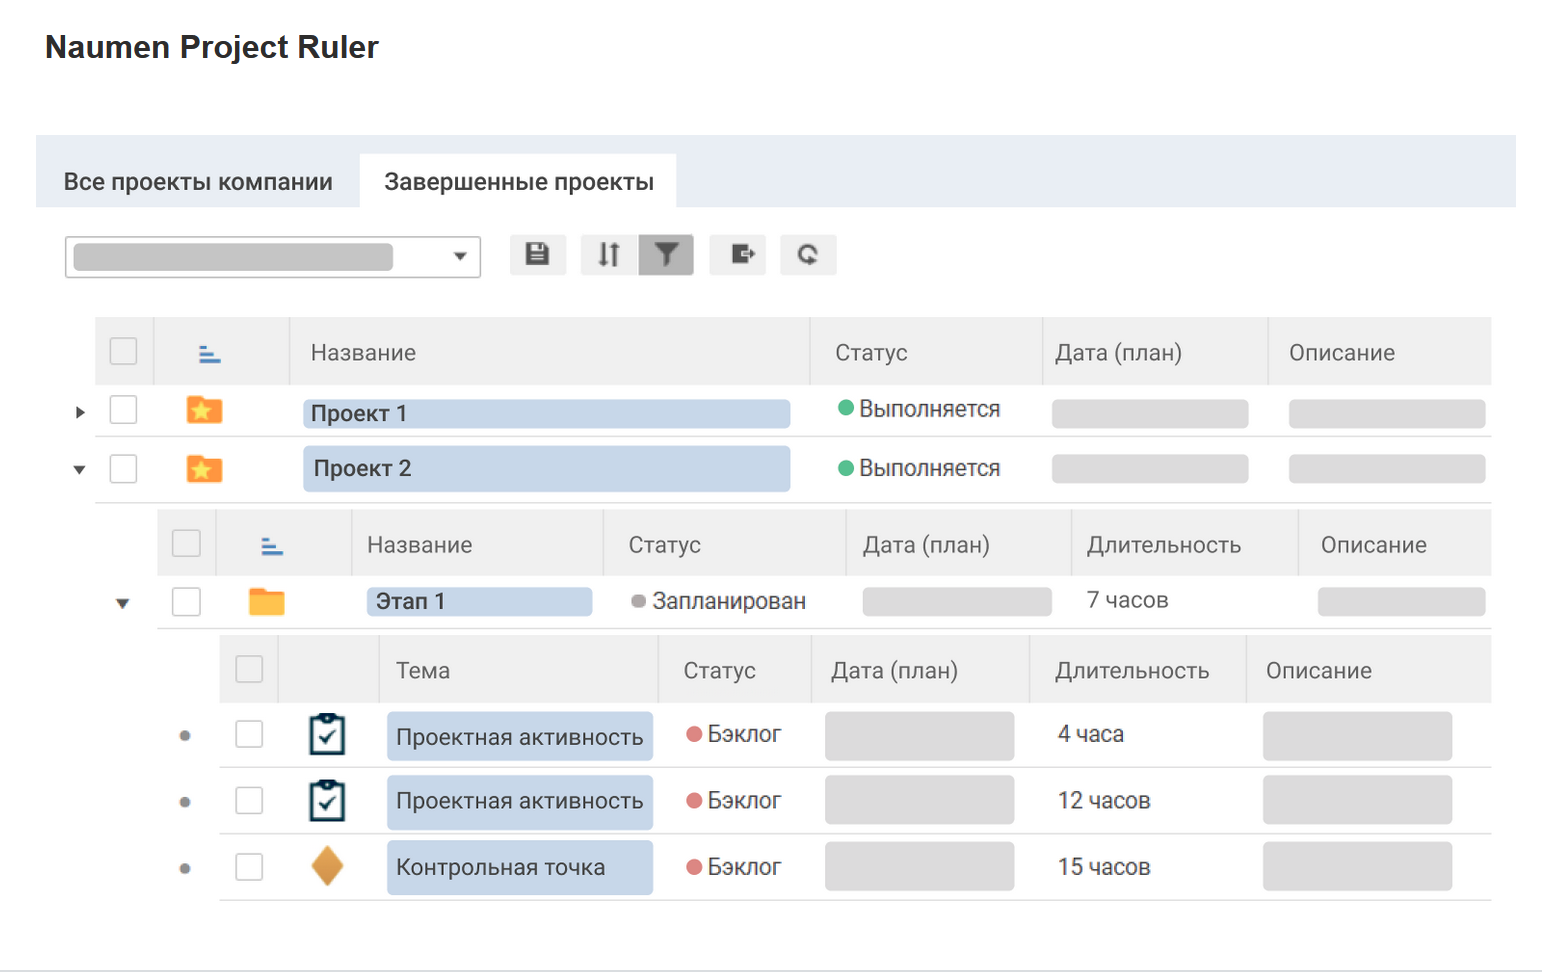1542x974 pixels.
Task: Check the box for the 4 часа Проектная активность
Action: click(x=249, y=734)
